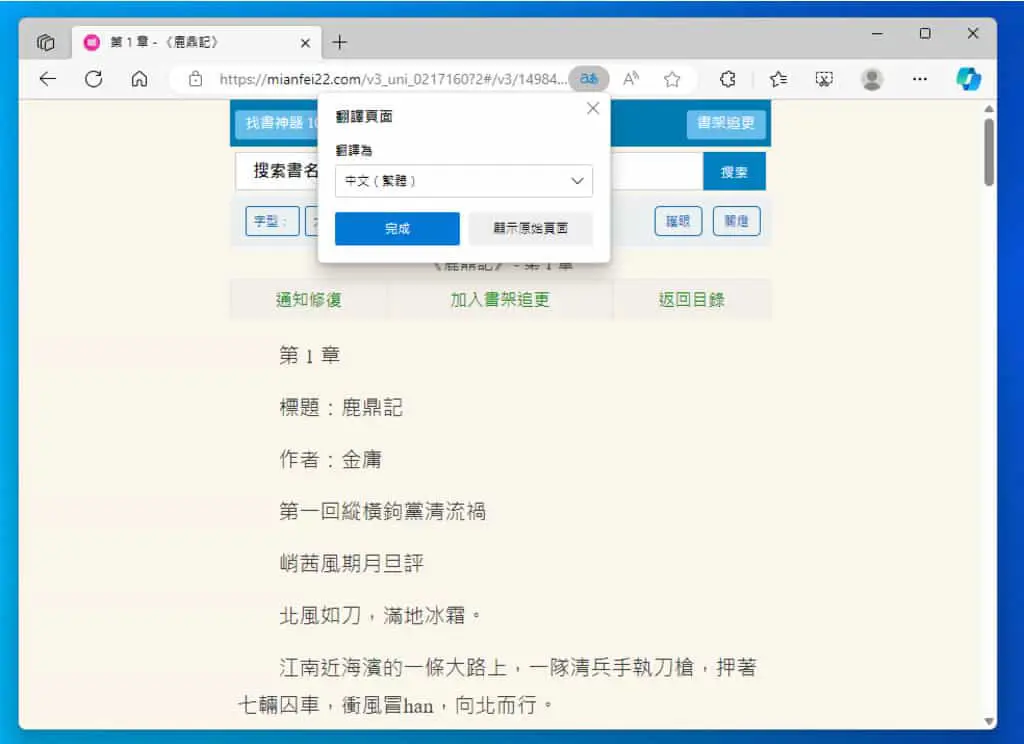1024x744 pixels.
Task: Select the 加入書架追更 tab
Action: (x=500, y=300)
